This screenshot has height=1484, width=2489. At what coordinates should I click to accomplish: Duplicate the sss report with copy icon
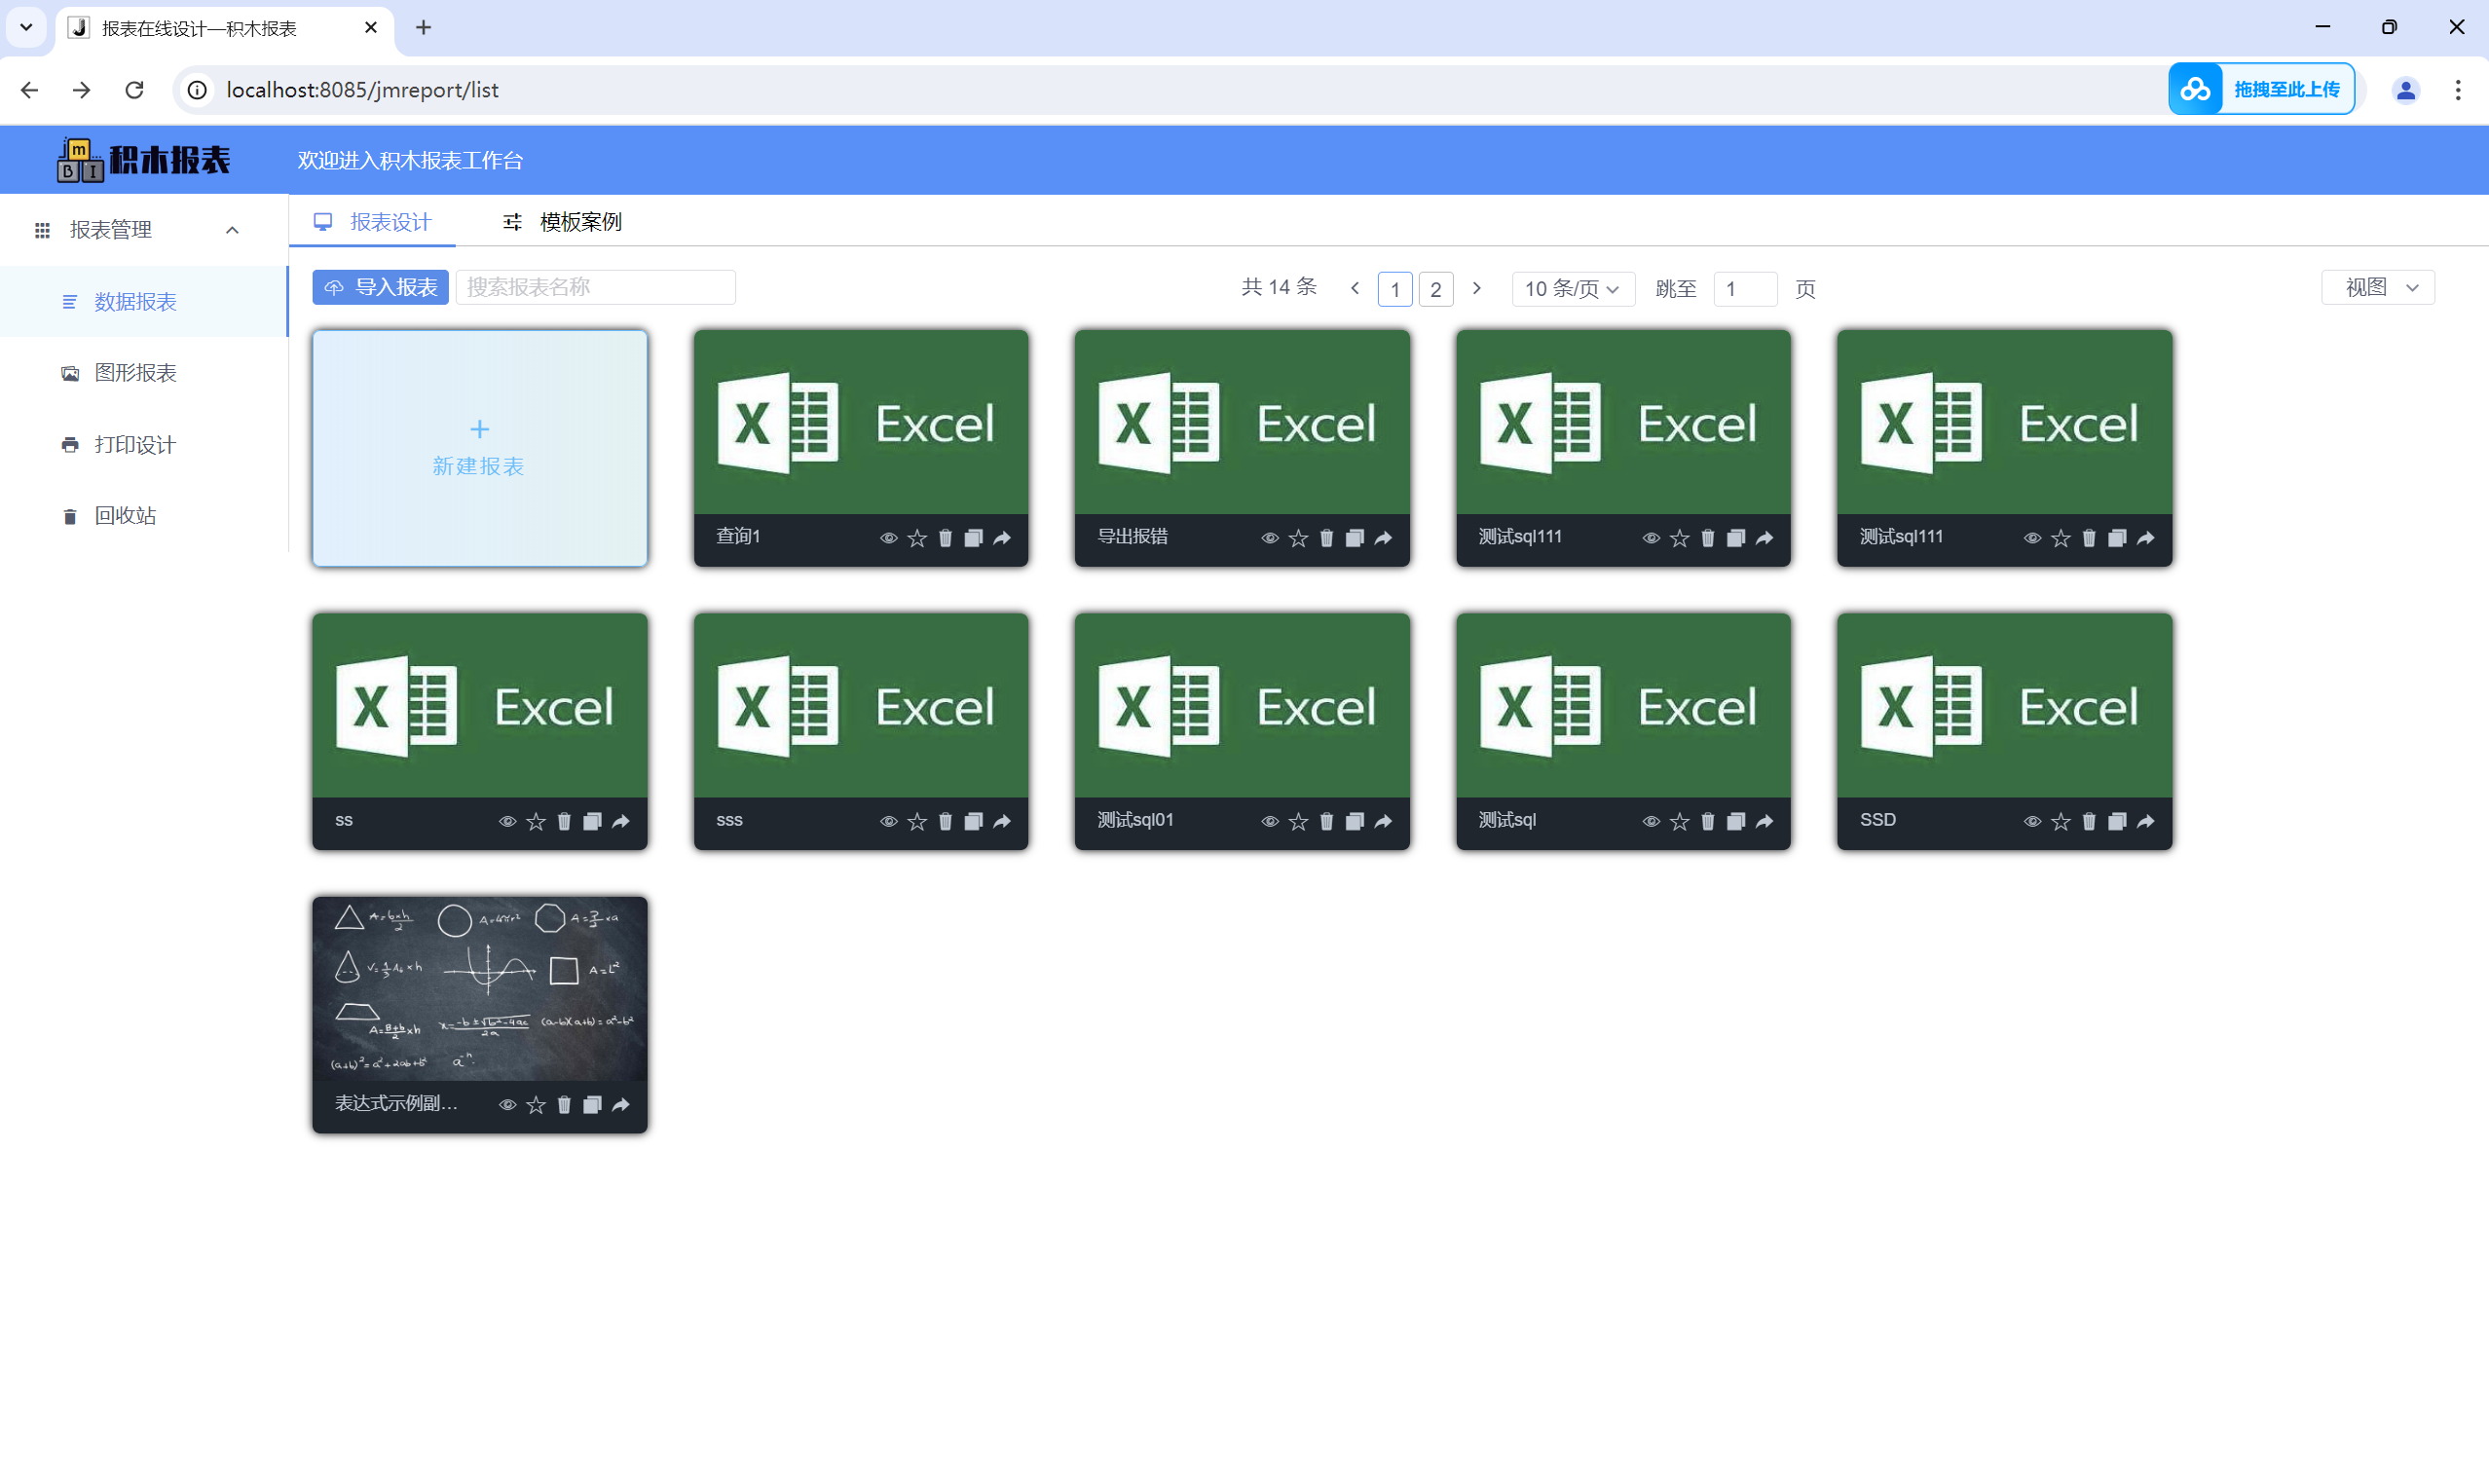point(973,821)
